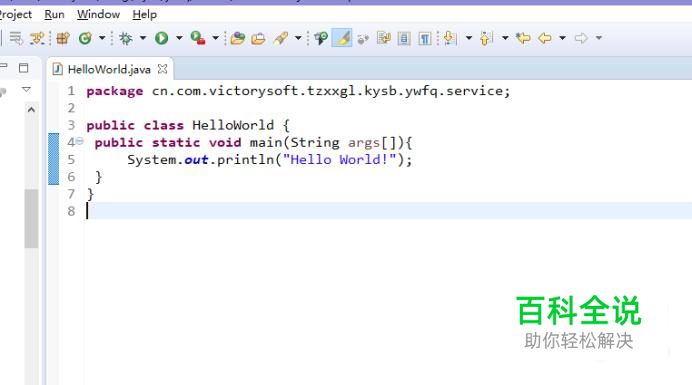This screenshot has height=385, width=692.
Task: Open the Back history dropdown arrow
Action: [562, 38]
